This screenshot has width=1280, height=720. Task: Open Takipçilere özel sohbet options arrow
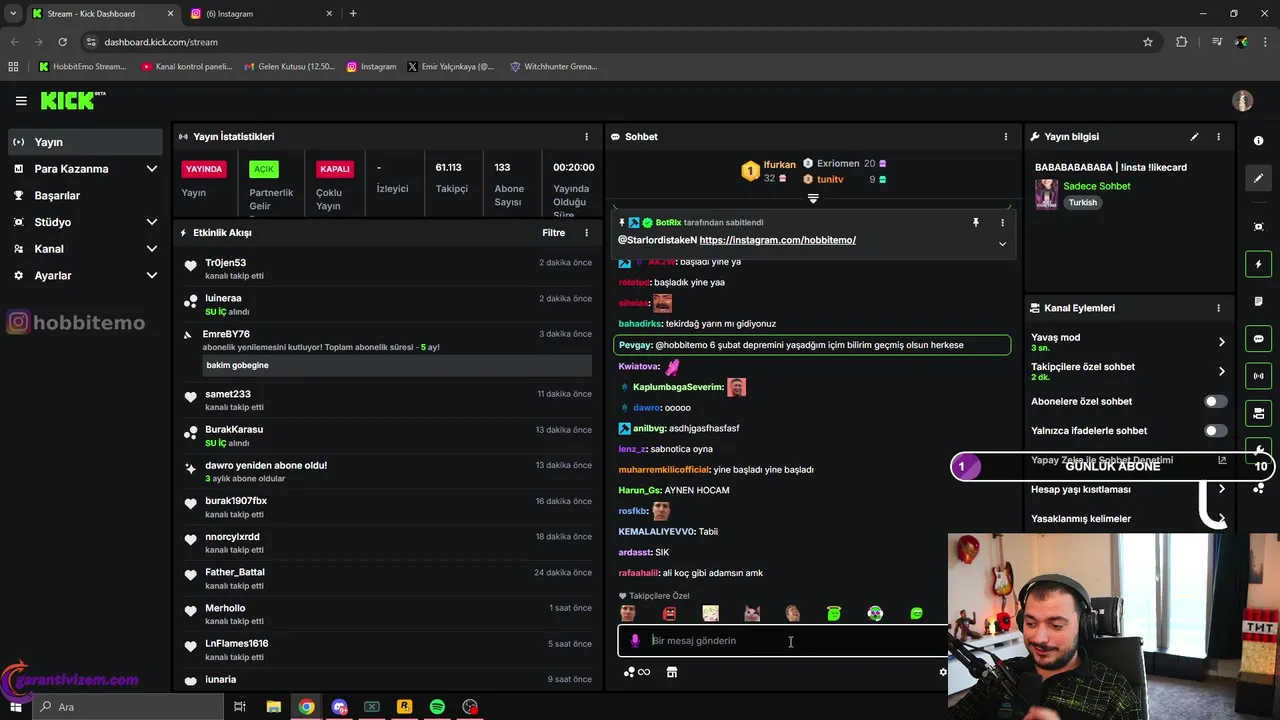tap(1221, 371)
